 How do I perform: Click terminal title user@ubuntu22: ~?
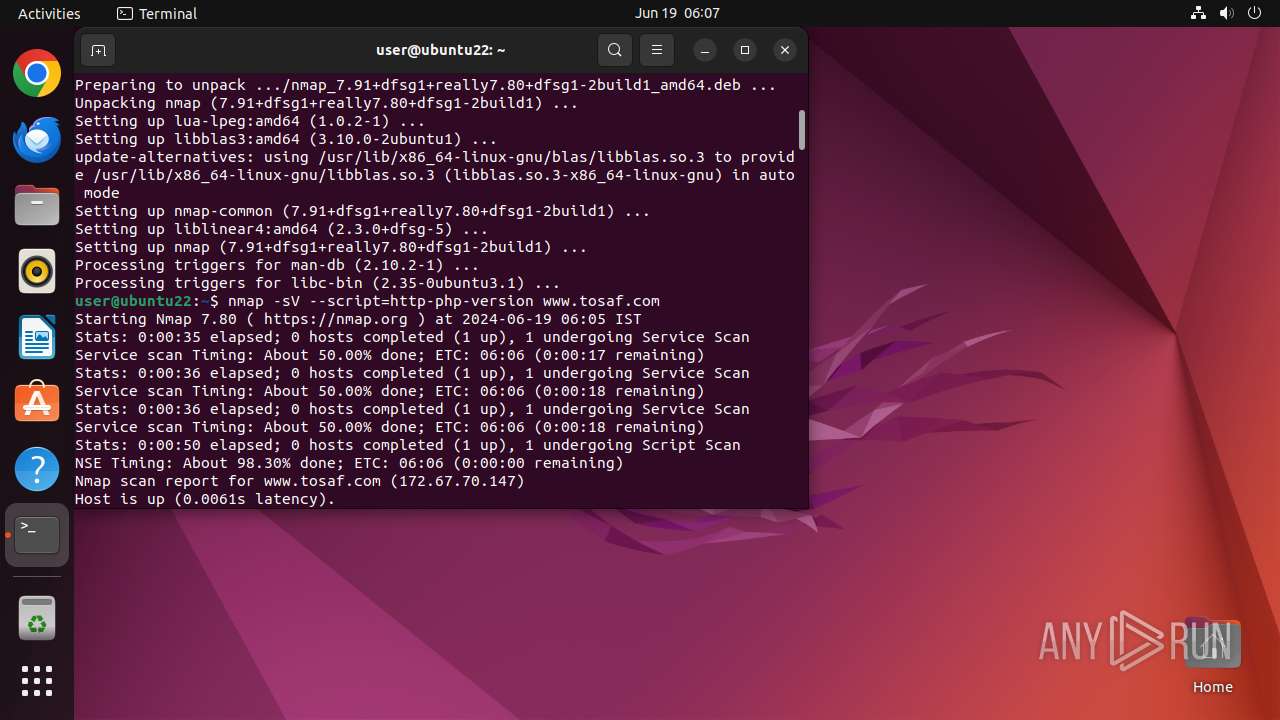440,50
